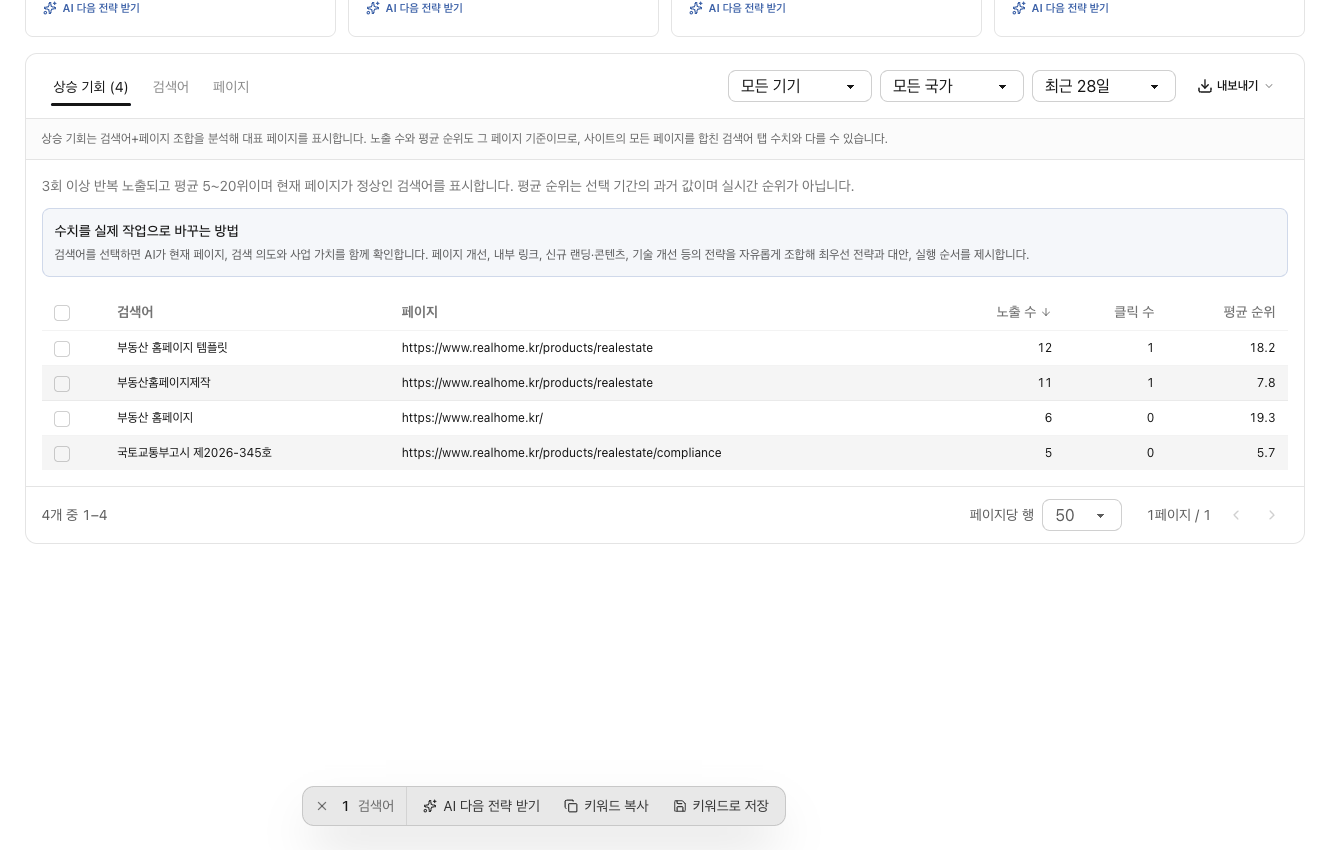Screen dimensions: 1320x850
Task: Click 키워드로 저장 button
Action: (721, 806)
